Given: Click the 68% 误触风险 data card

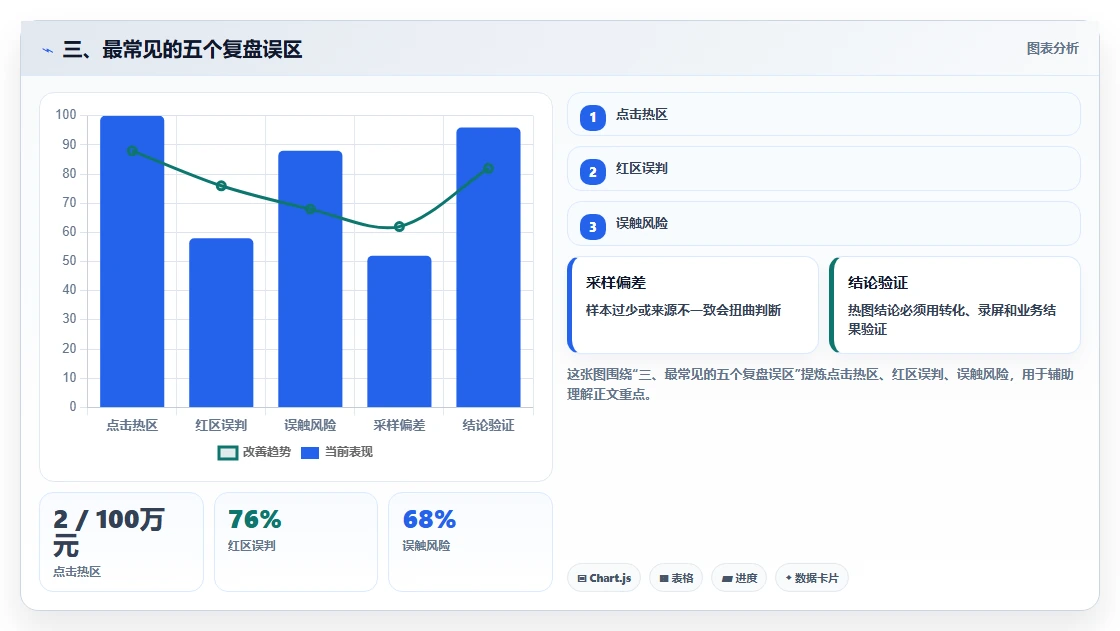Looking at the screenshot, I should click(471, 542).
